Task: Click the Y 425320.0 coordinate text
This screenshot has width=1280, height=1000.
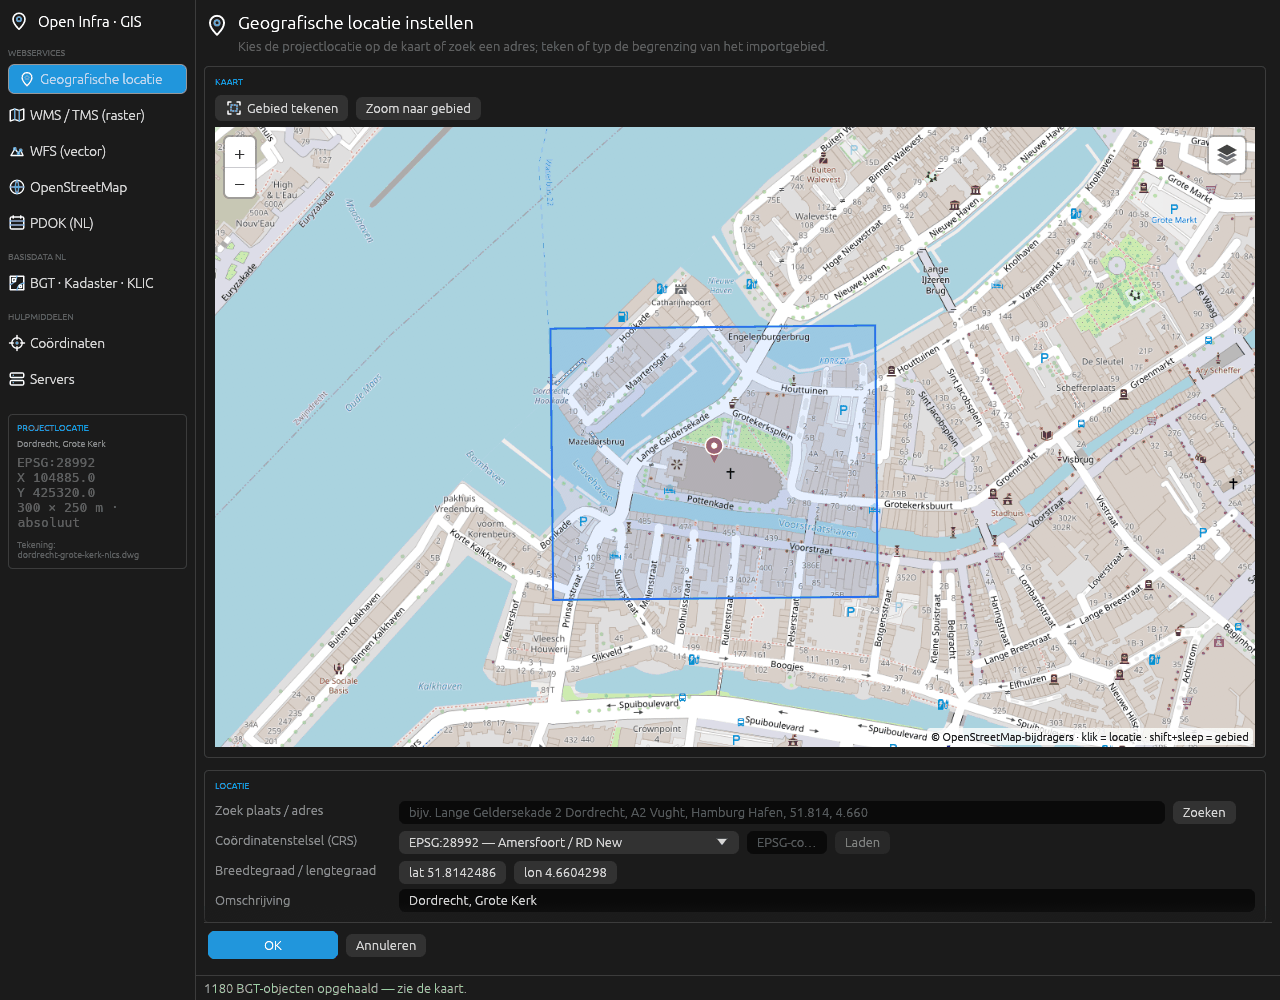Action: coord(56,493)
